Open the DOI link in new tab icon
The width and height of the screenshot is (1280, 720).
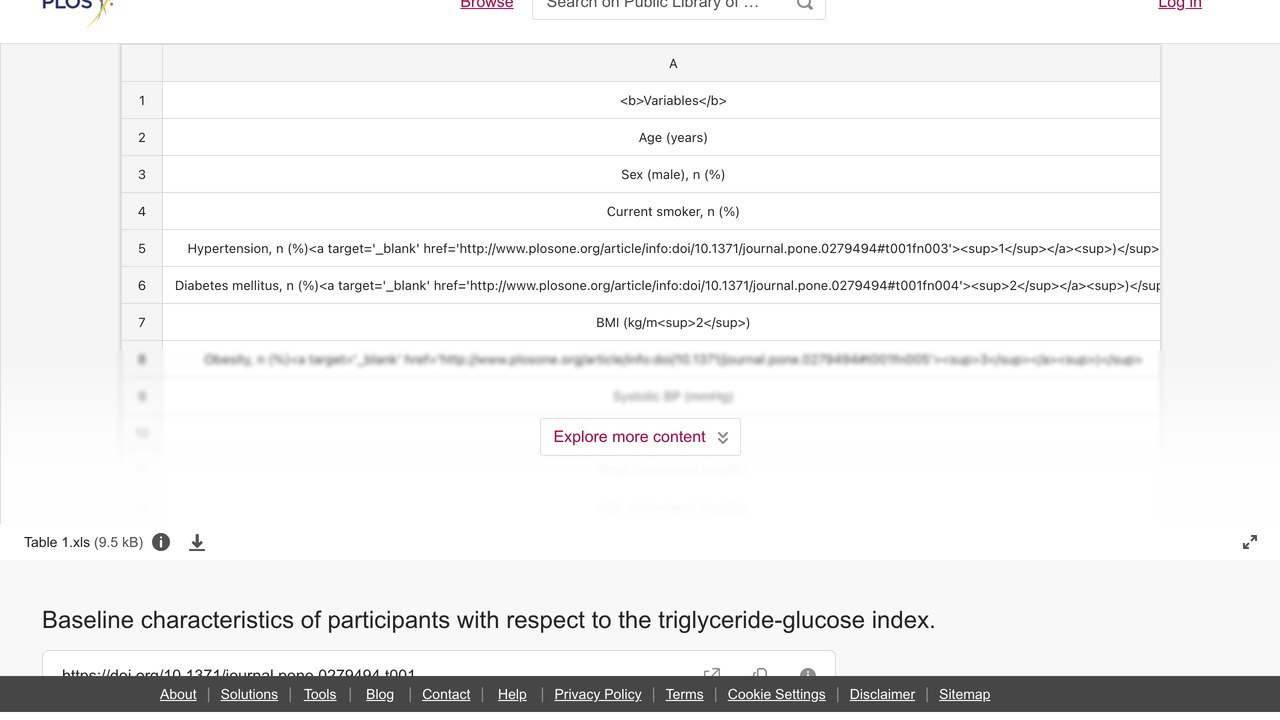(x=712, y=674)
